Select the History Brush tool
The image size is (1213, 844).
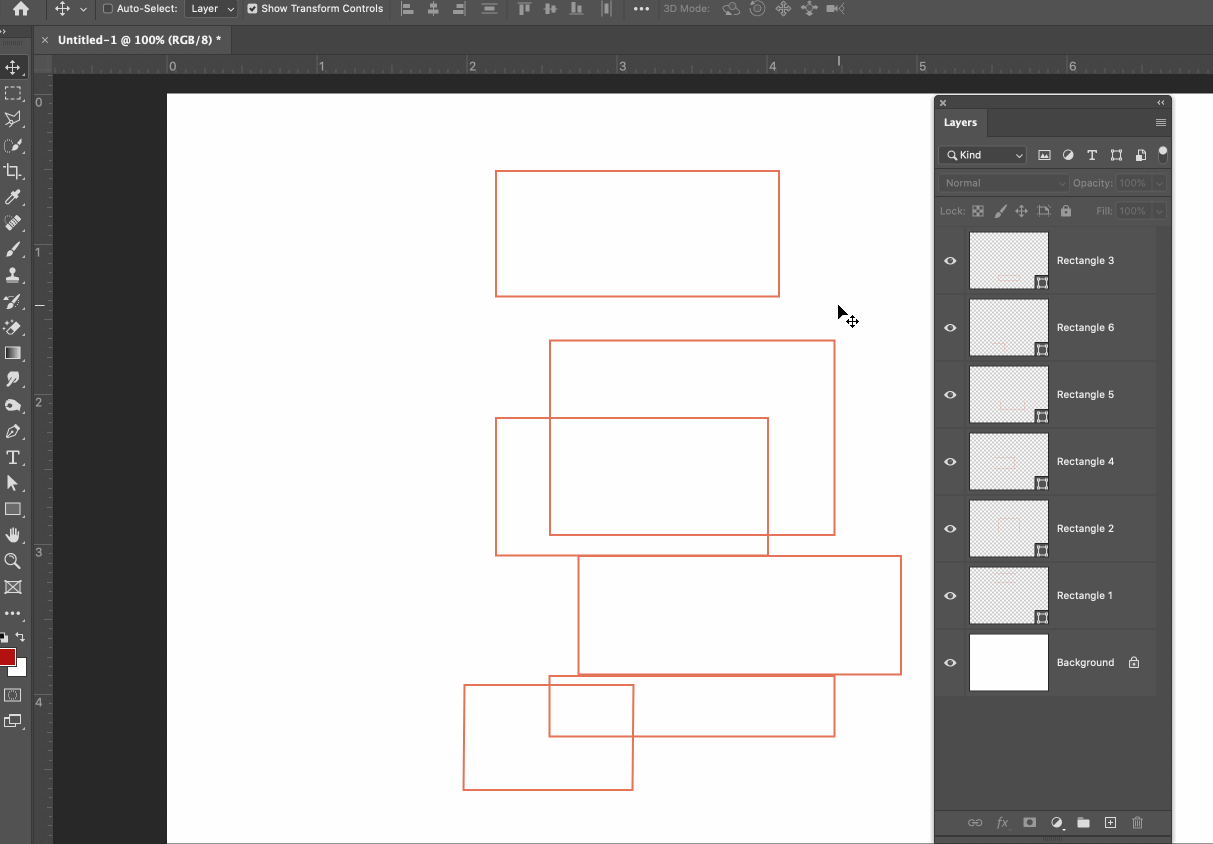13,301
